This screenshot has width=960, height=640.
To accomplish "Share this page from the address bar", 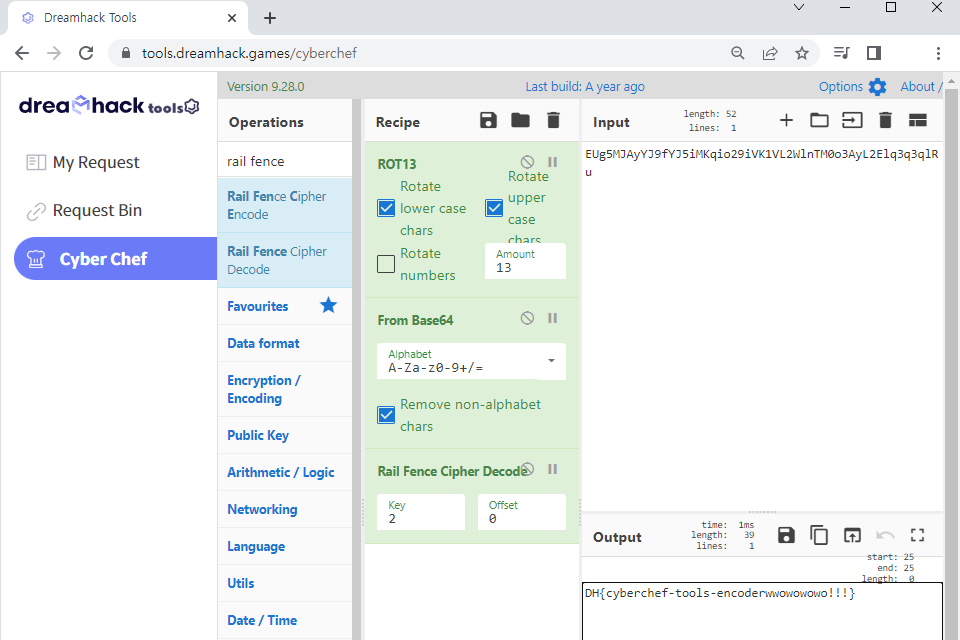I will click(770, 53).
